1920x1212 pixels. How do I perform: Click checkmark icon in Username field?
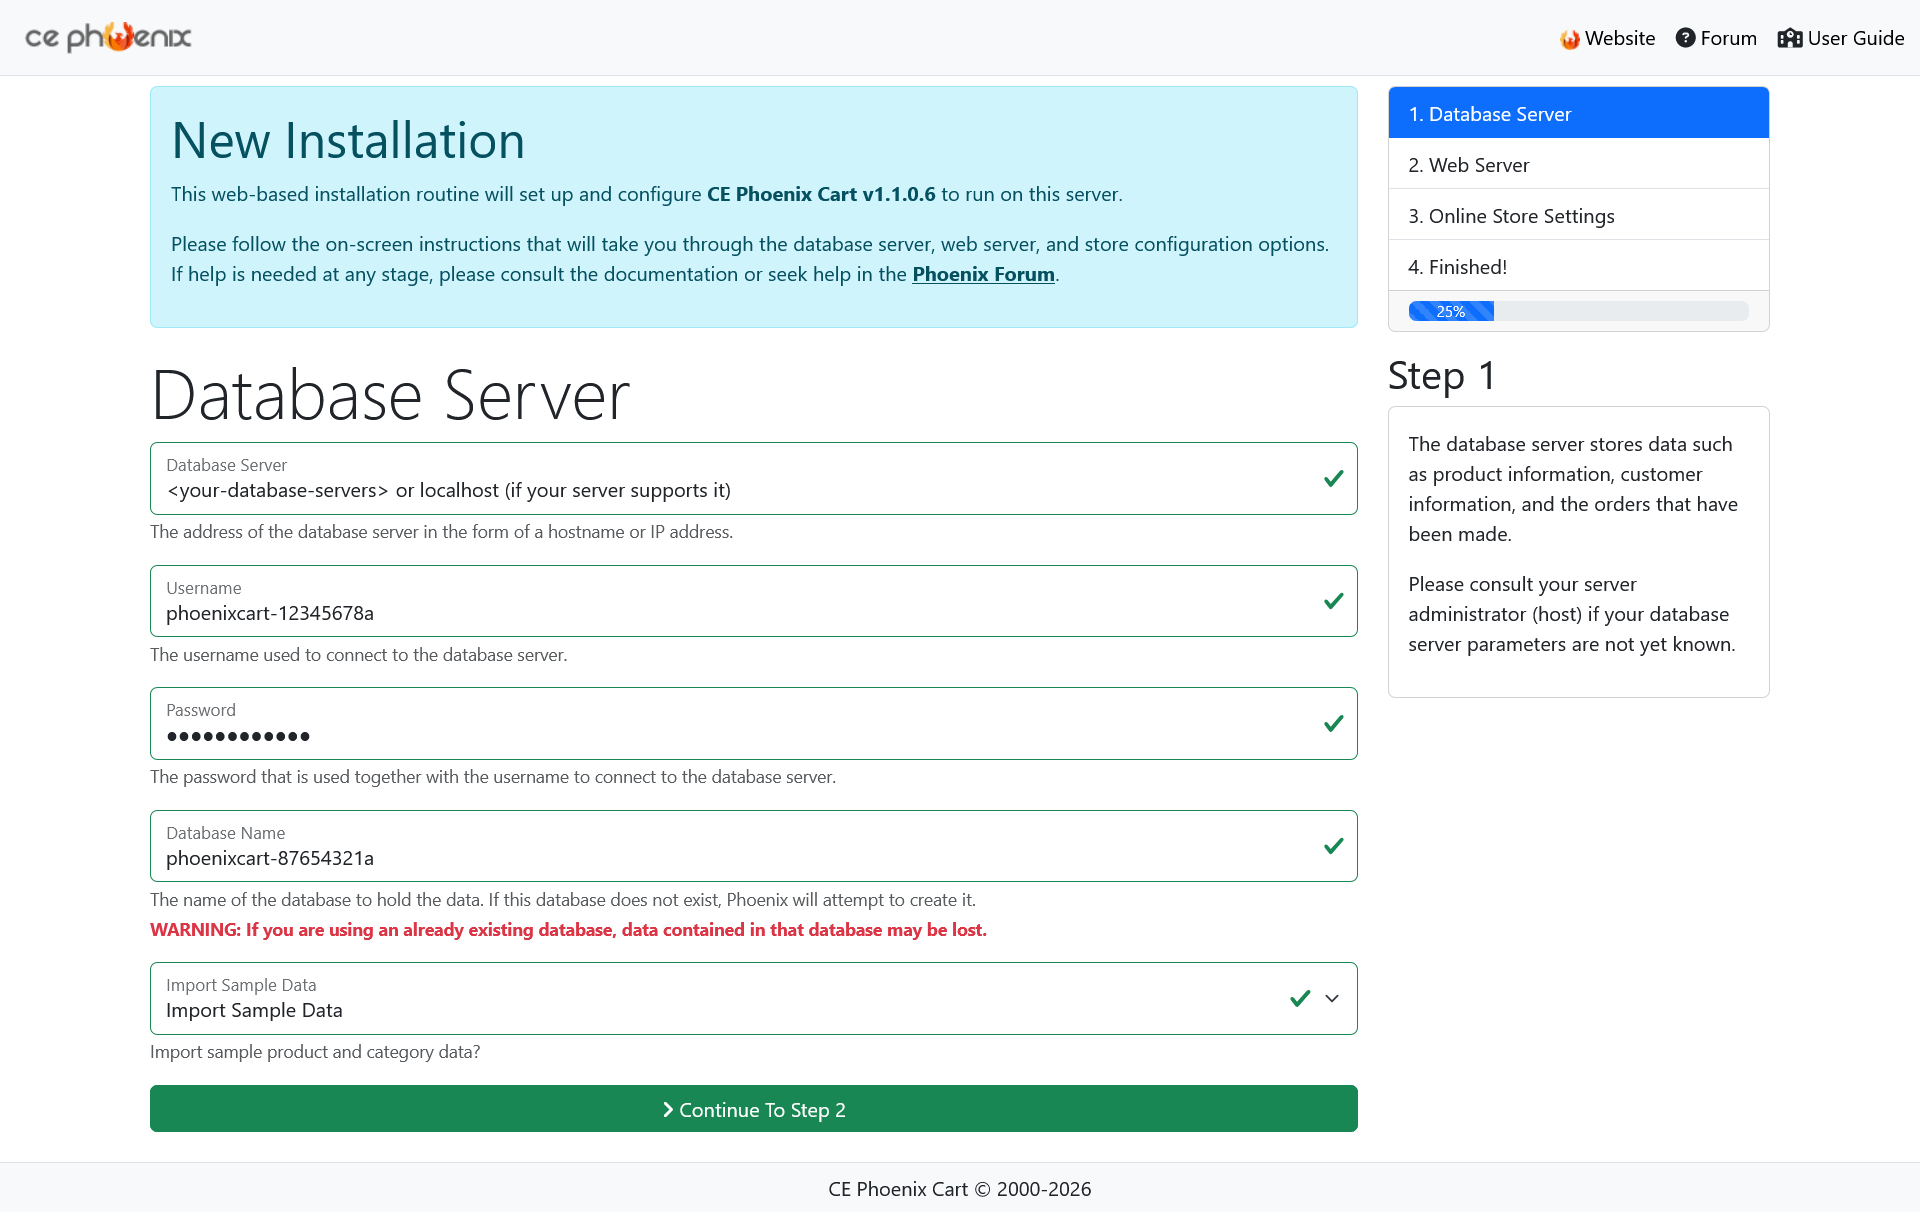tap(1333, 601)
